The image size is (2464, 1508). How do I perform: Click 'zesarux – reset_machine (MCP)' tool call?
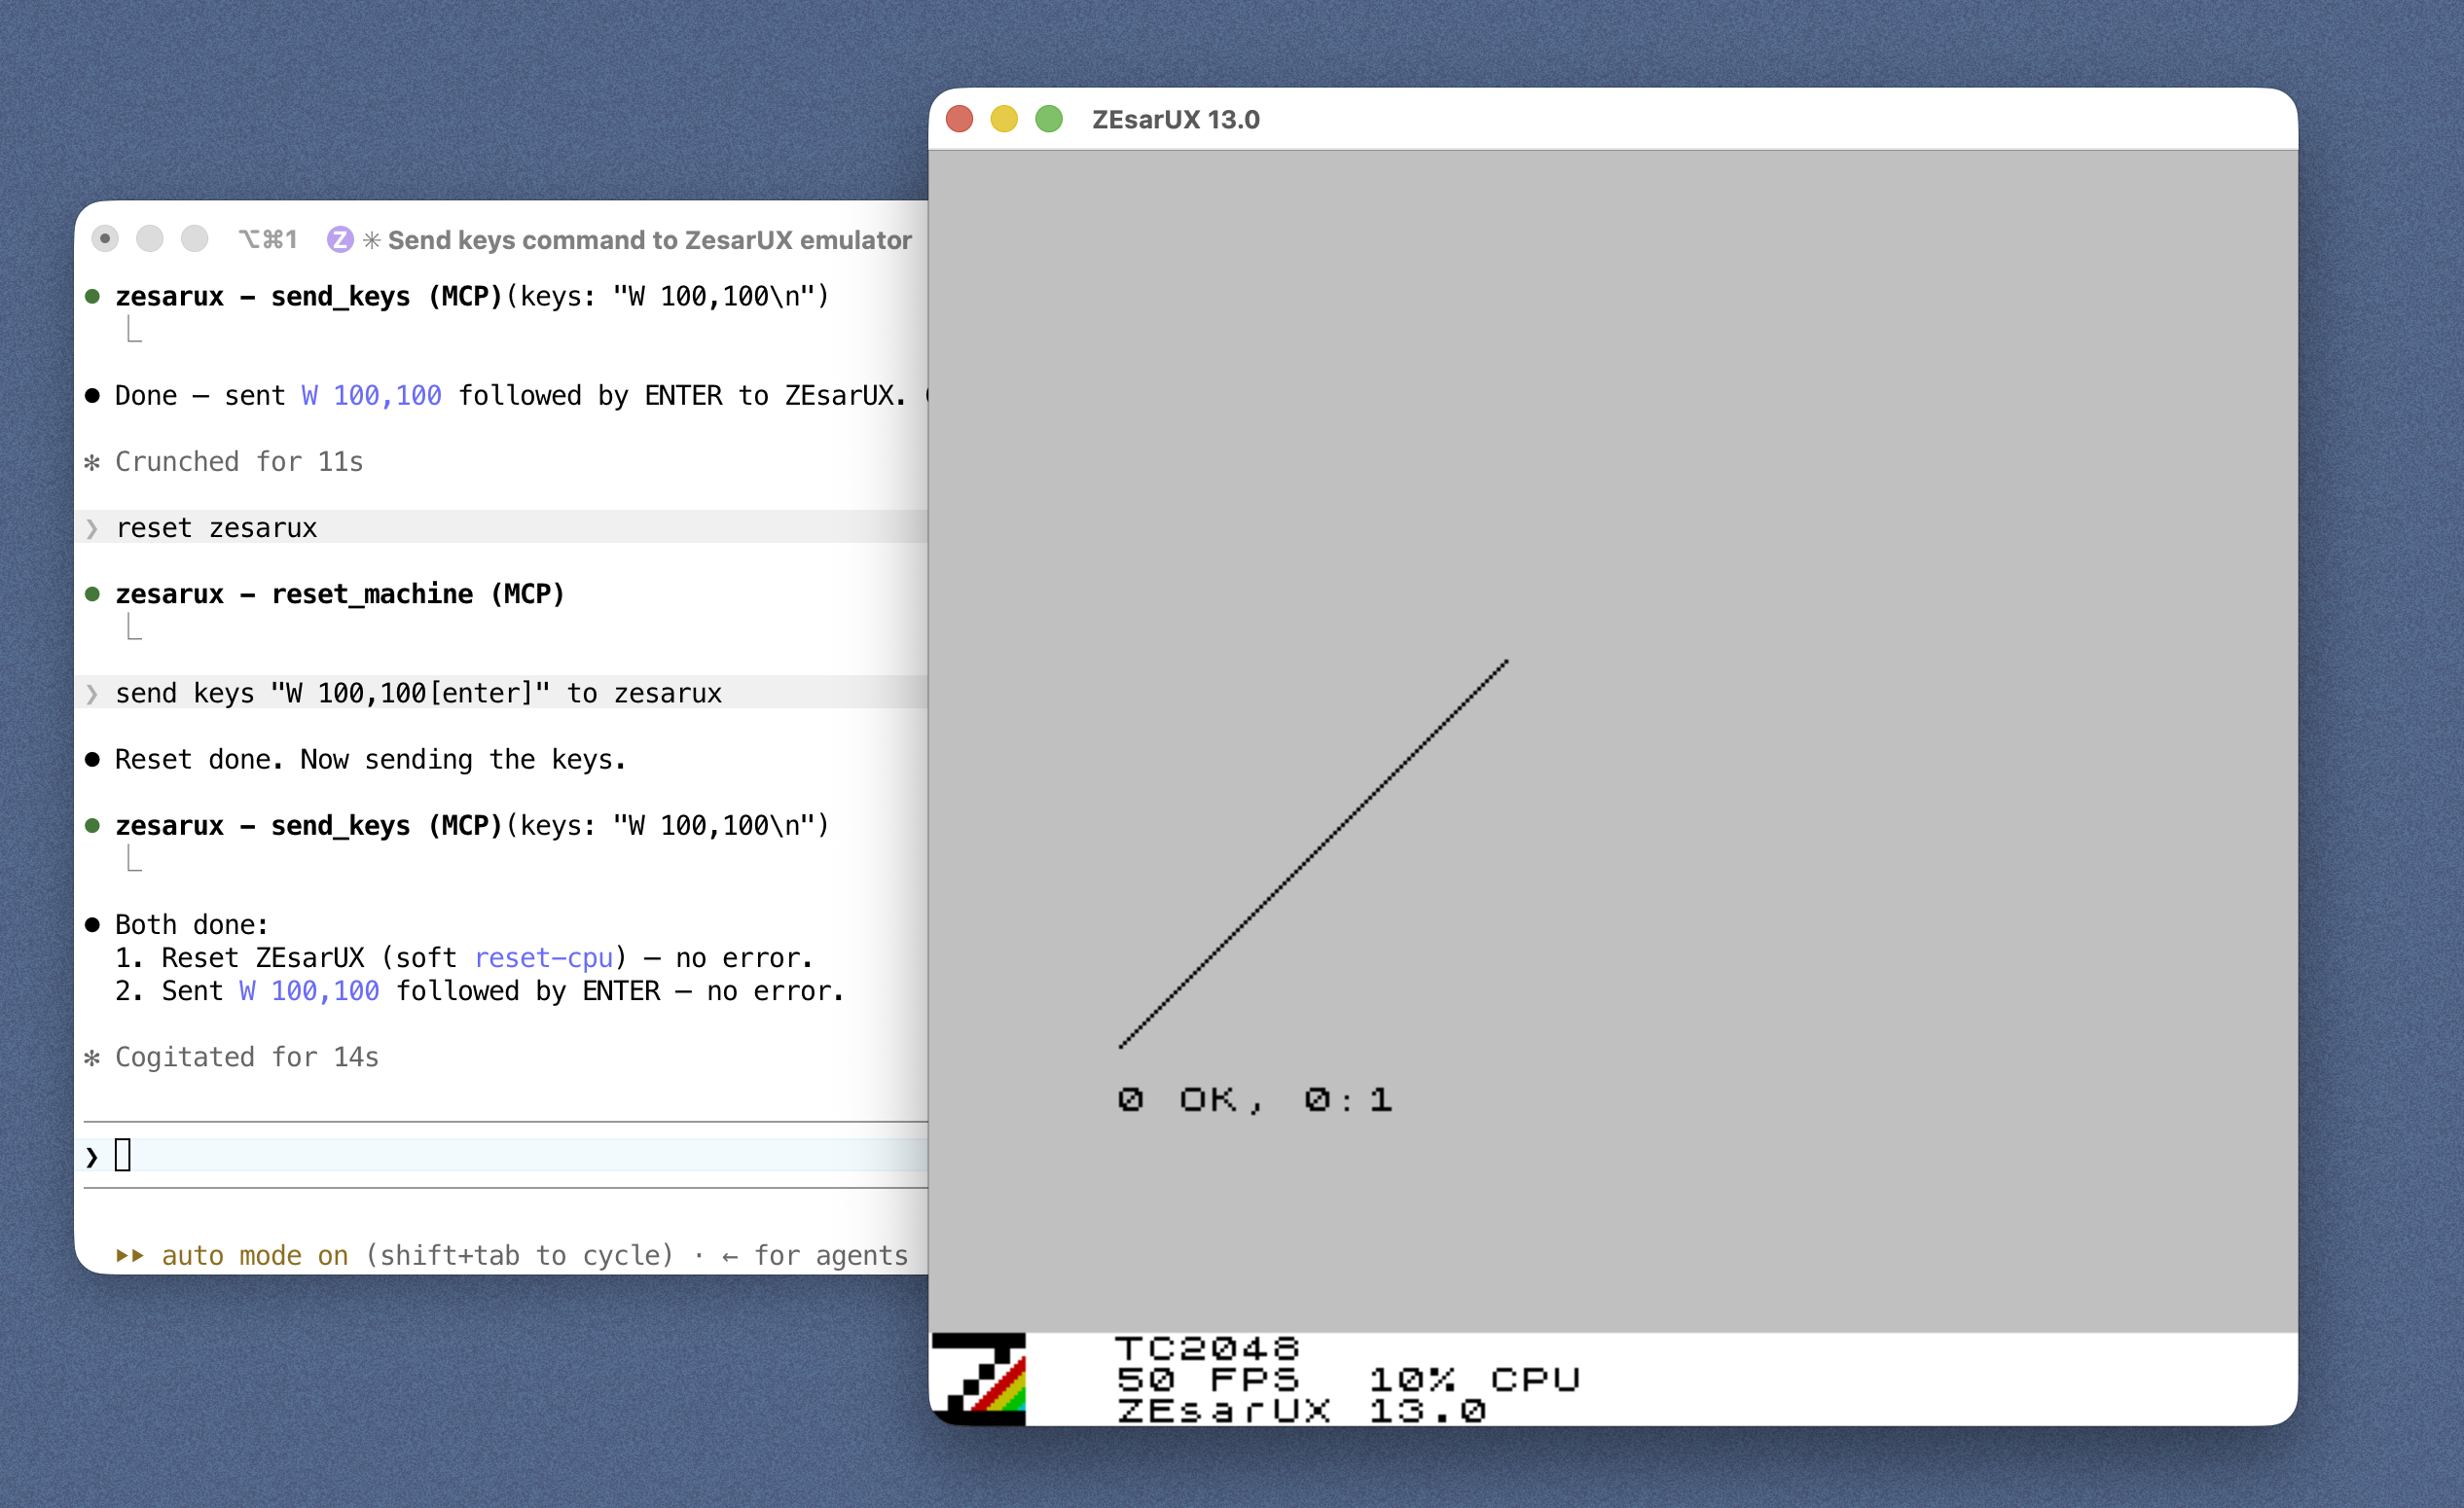[x=340, y=594]
